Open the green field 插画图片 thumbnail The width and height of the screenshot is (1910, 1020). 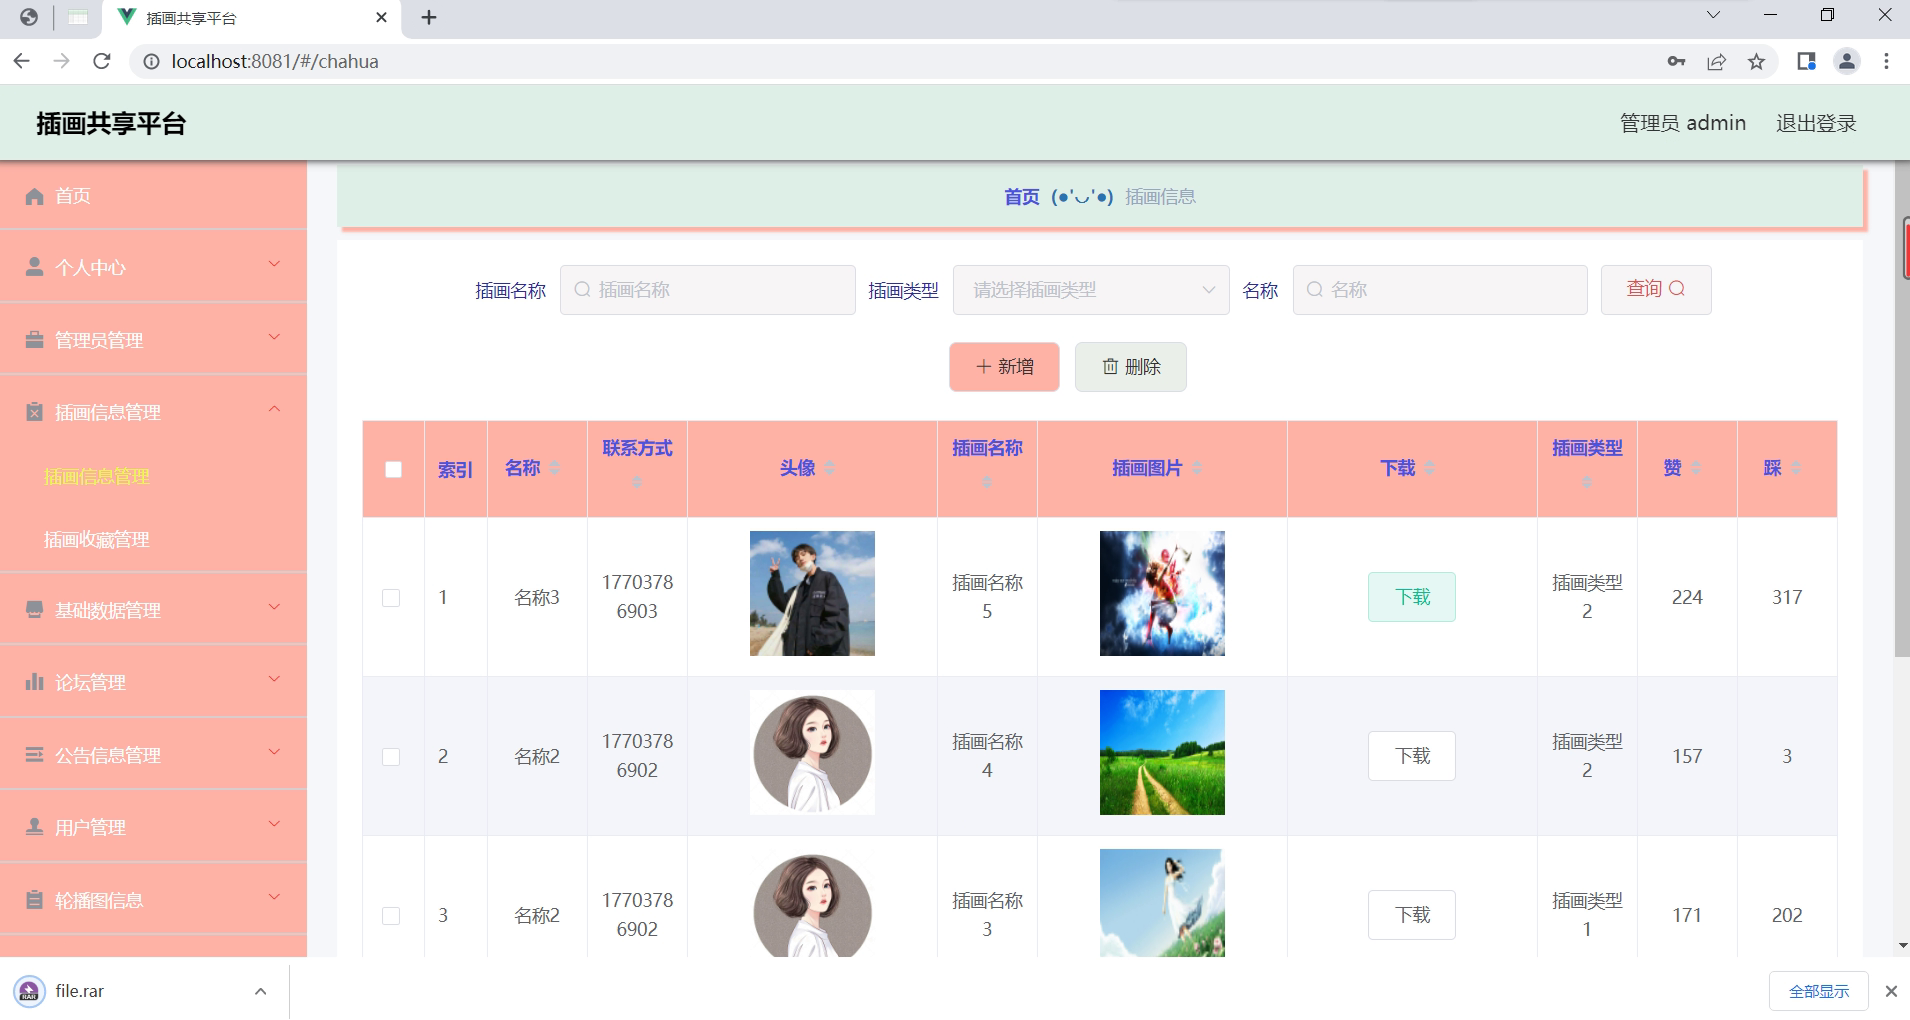[1162, 753]
